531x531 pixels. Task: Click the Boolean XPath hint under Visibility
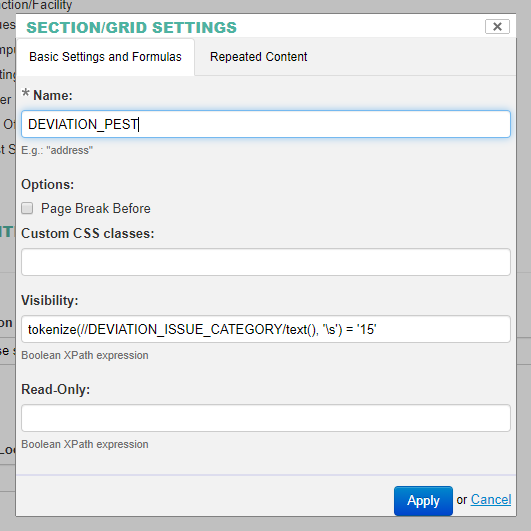pyautogui.click(x=85, y=355)
